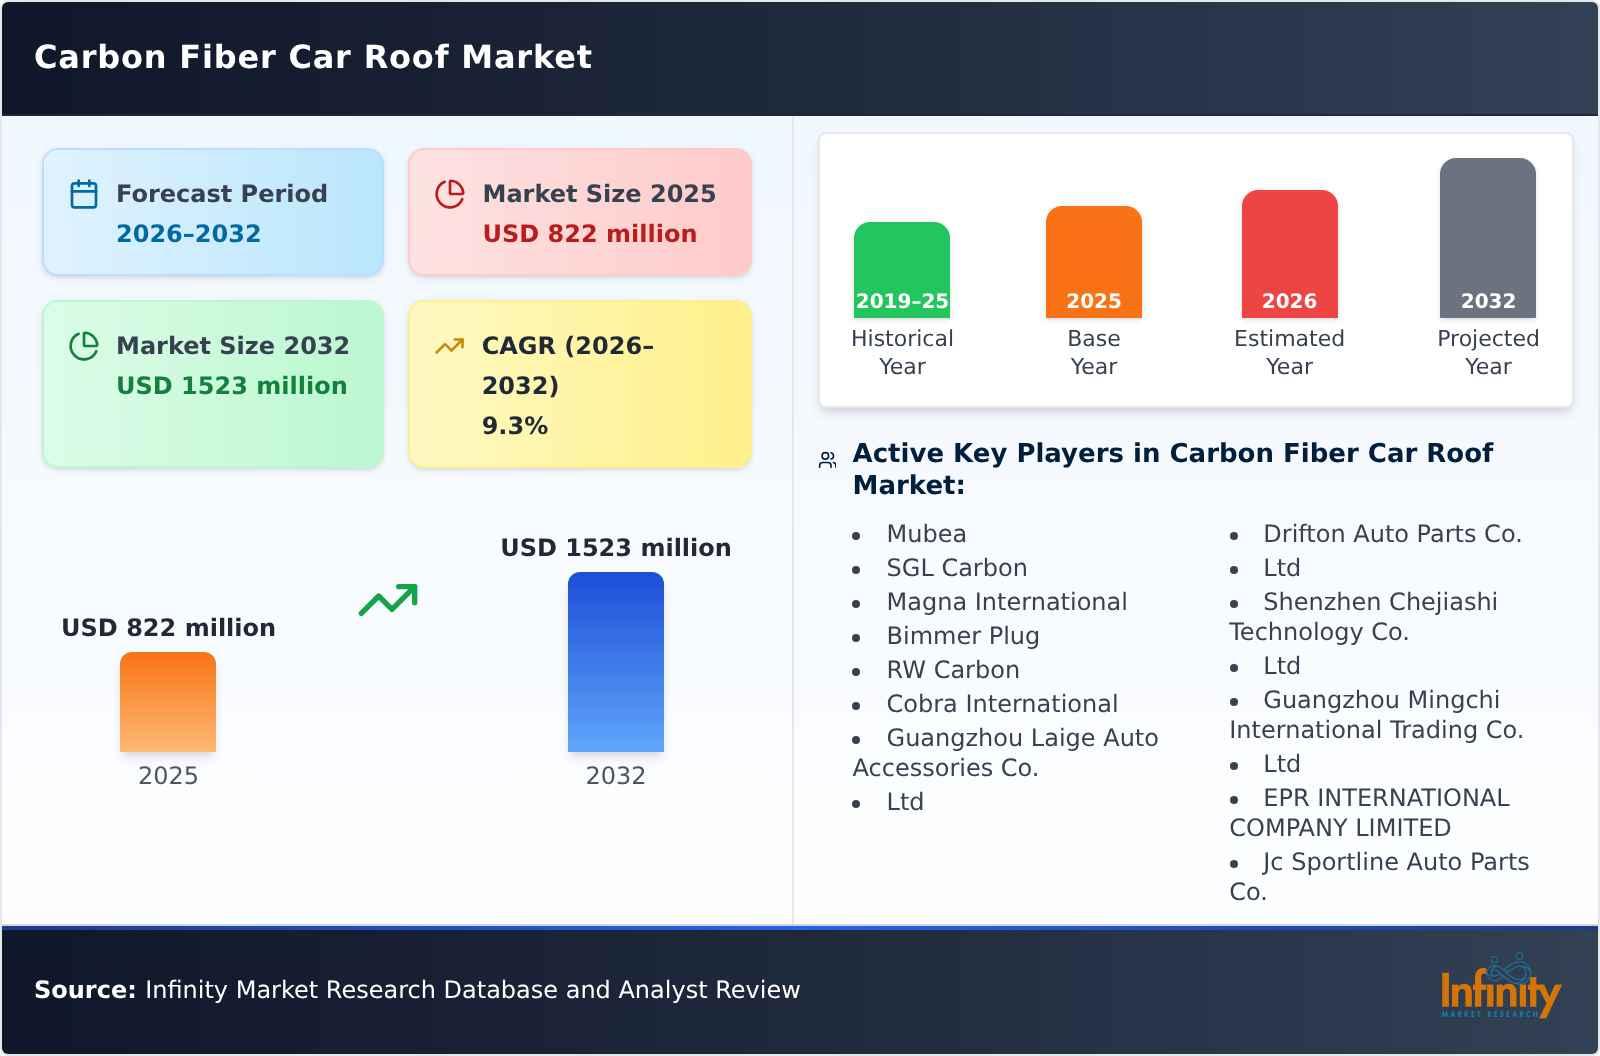
Task: Open the Forecast Period 2026–2032 card
Action: coord(213,211)
